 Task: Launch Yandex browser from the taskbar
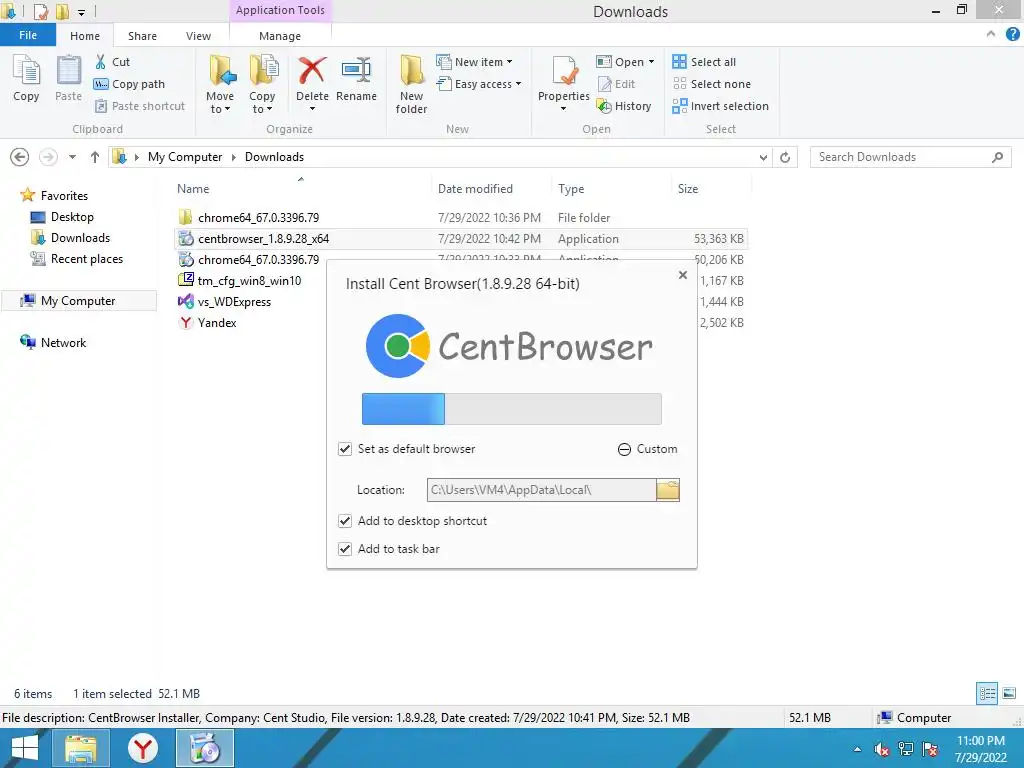tap(142, 748)
